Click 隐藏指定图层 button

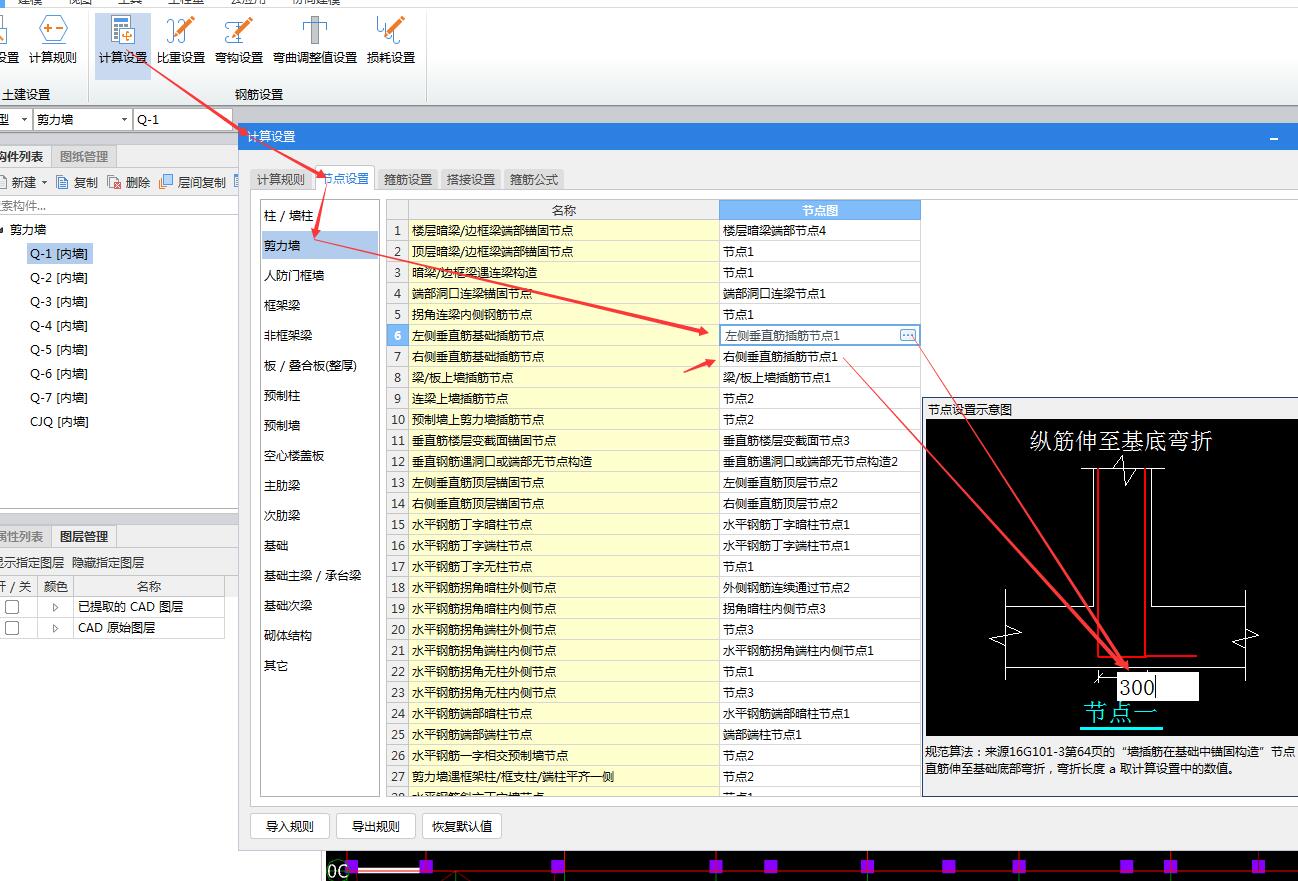click(108, 563)
